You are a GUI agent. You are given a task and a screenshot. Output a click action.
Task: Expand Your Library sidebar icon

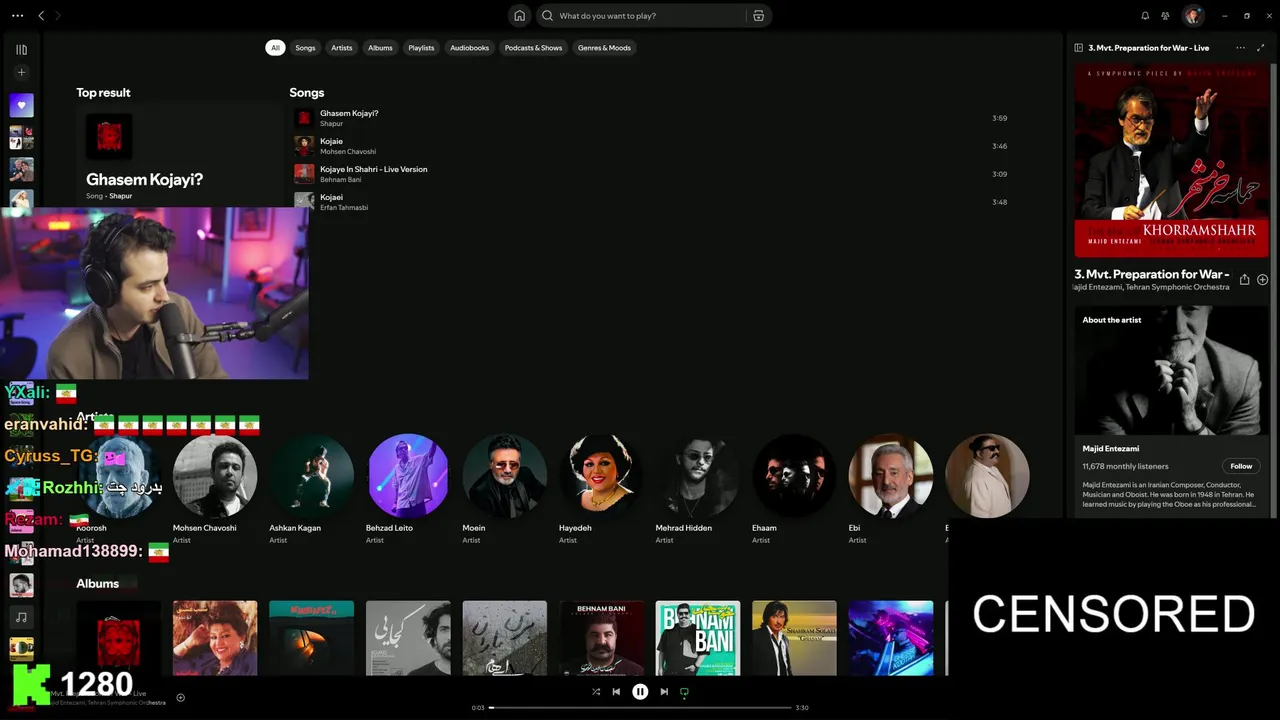pos(21,49)
